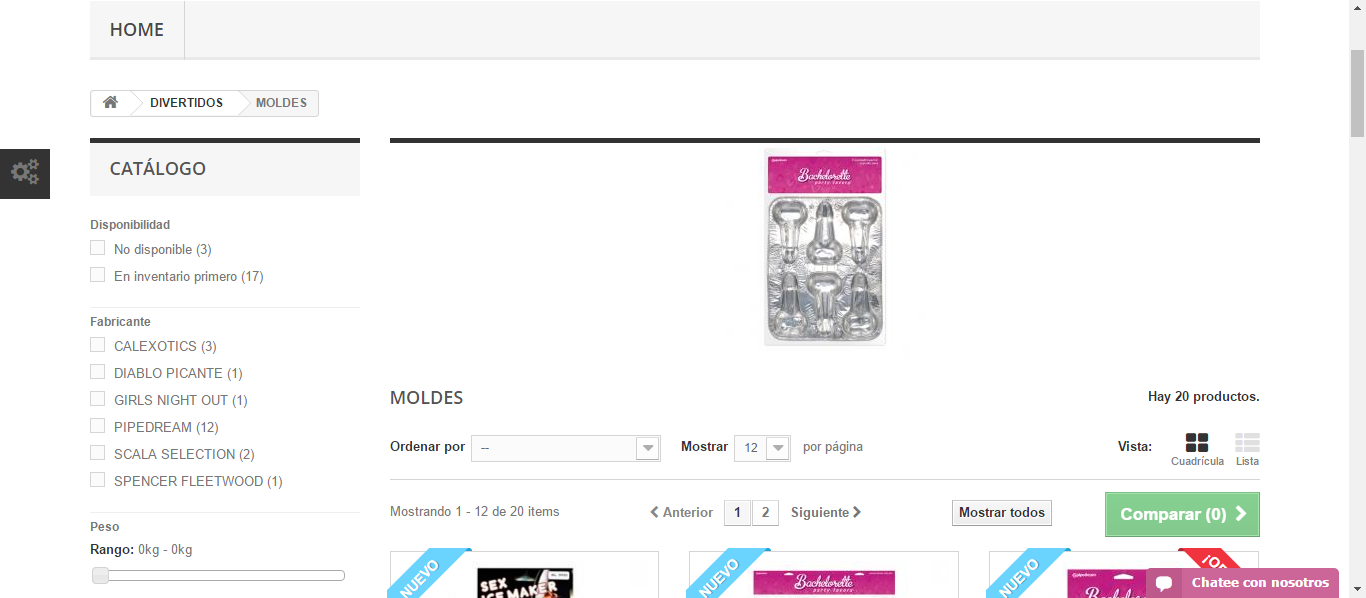Screen dimensions: 1366x598
Task: Click the Siguiente right arrow
Action: [857, 513]
